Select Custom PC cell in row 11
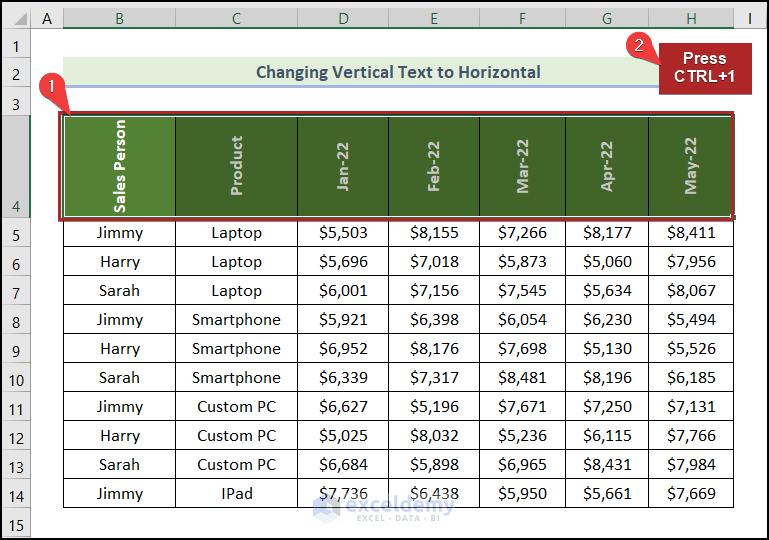 point(236,406)
